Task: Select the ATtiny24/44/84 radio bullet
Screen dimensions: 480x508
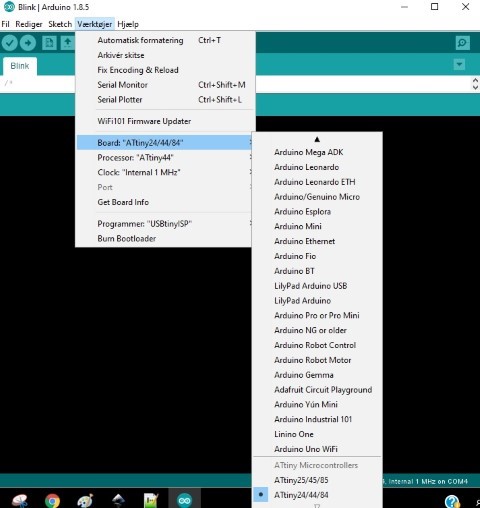Action: (x=261, y=495)
